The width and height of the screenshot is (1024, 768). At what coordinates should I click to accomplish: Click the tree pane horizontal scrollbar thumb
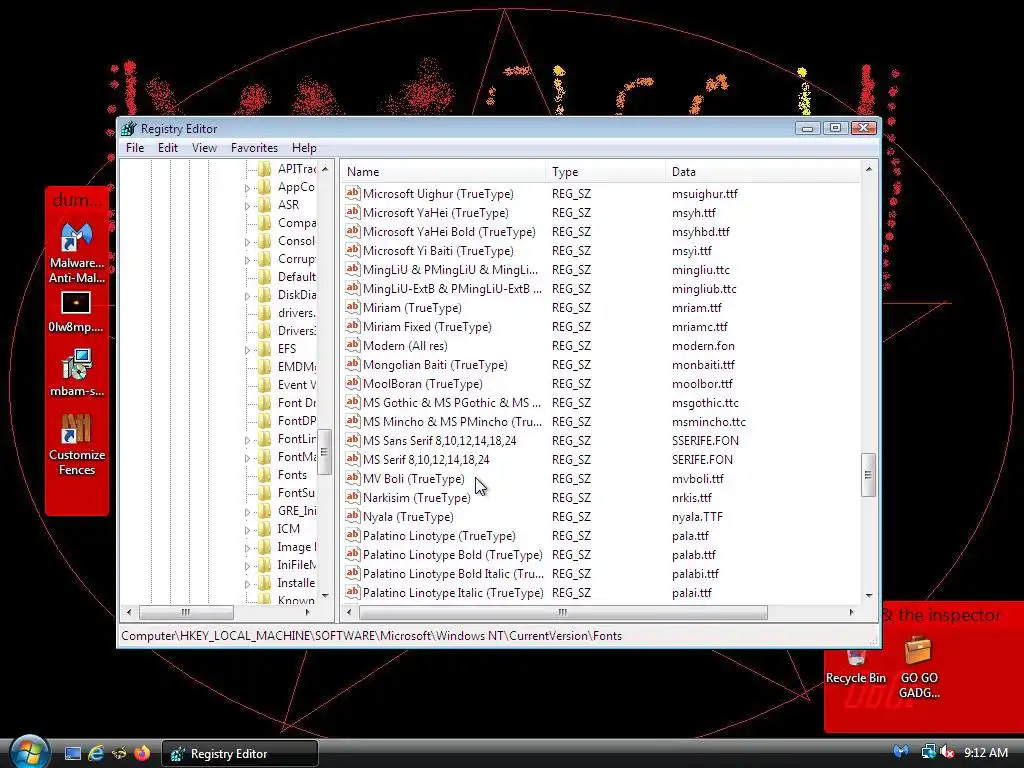tap(186, 612)
